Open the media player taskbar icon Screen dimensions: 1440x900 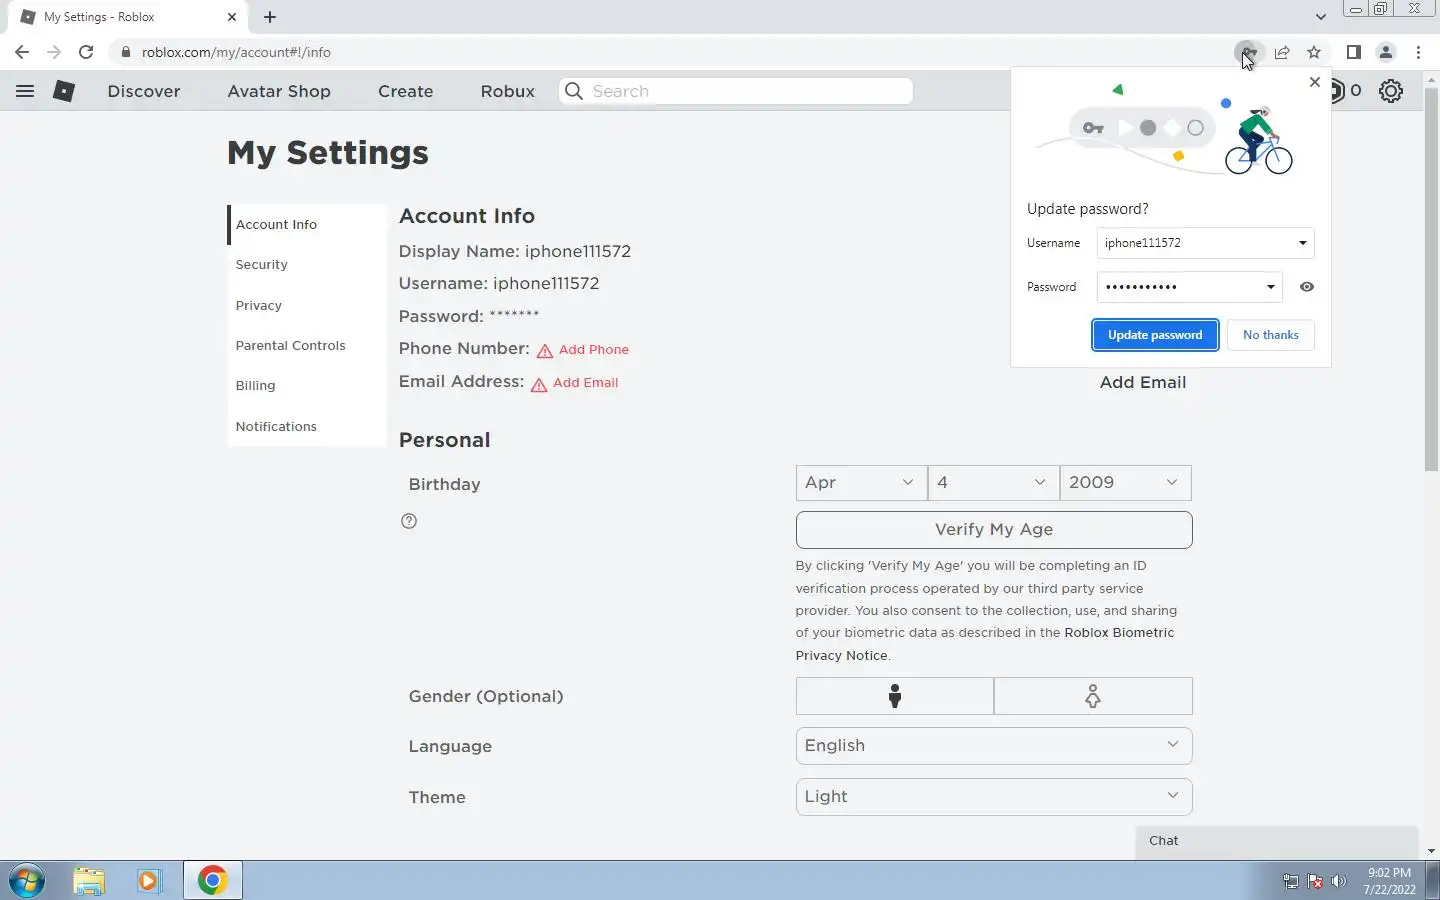pyautogui.click(x=149, y=881)
